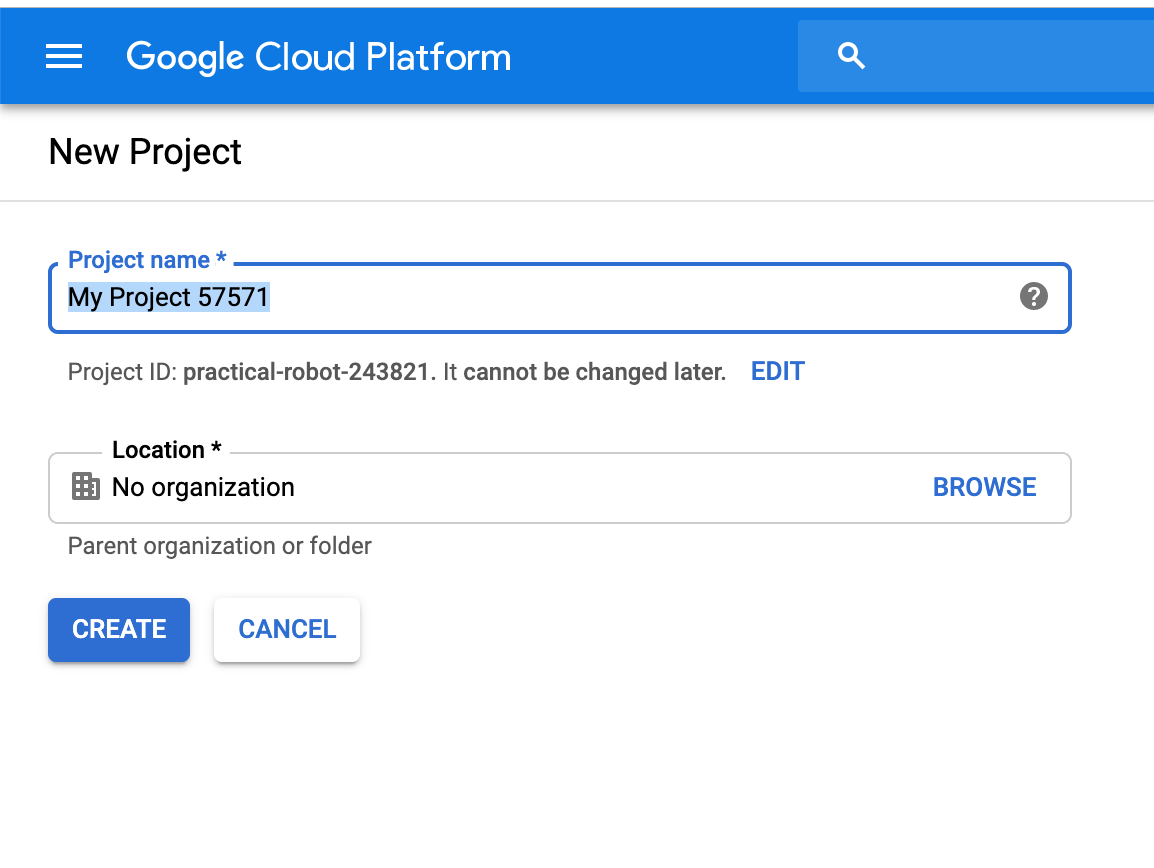Open the hamburger navigation menu

(64, 57)
